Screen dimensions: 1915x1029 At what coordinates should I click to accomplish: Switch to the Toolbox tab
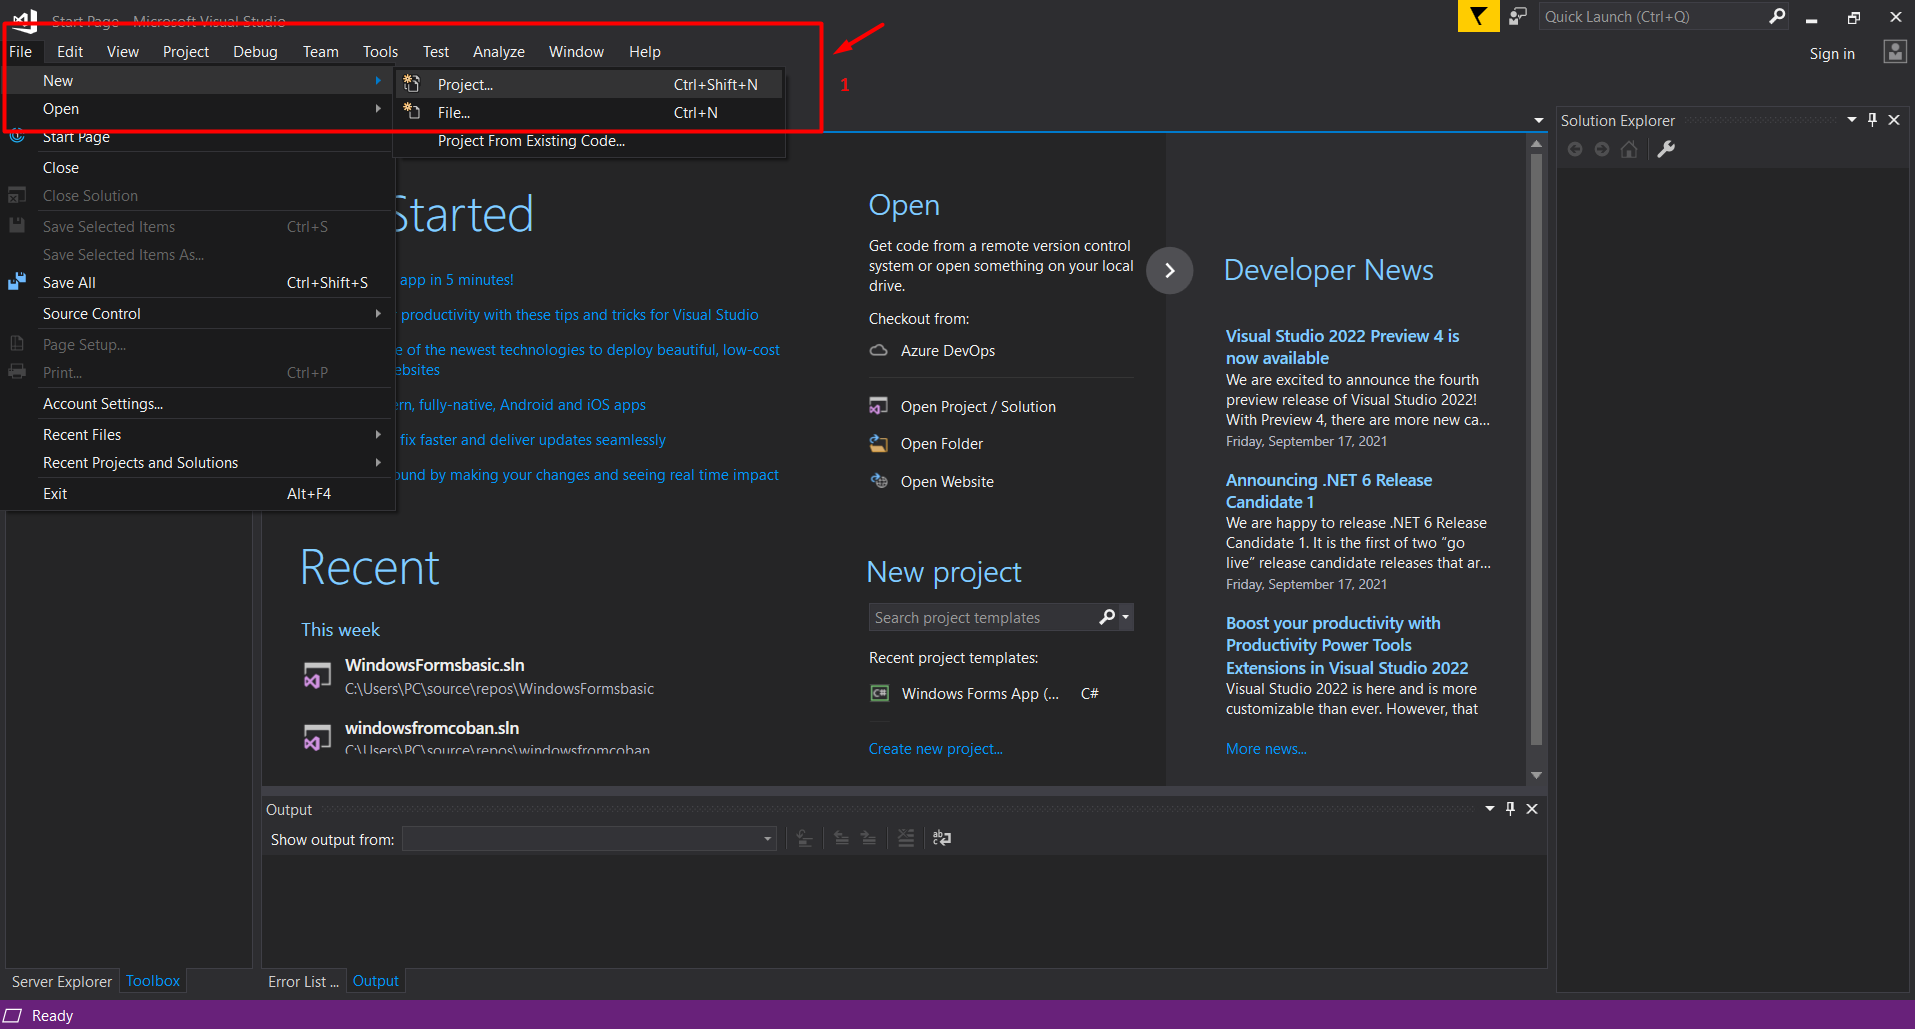point(153,981)
